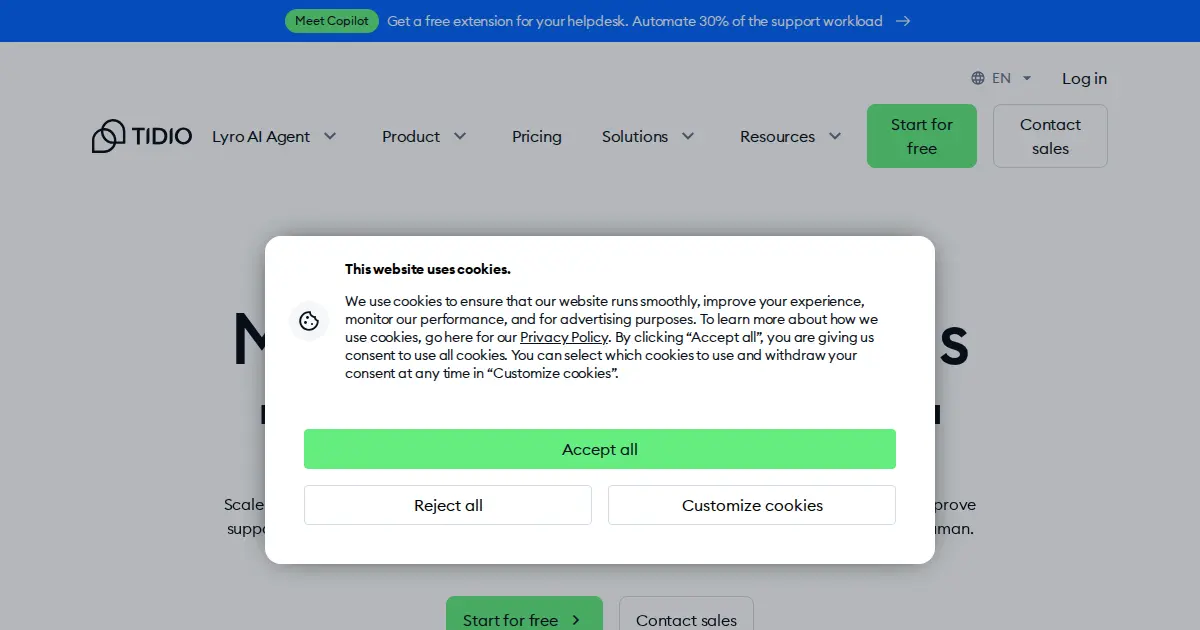1200x630 pixels.
Task: Click the arrow icon in the top banner
Action: 903,21
